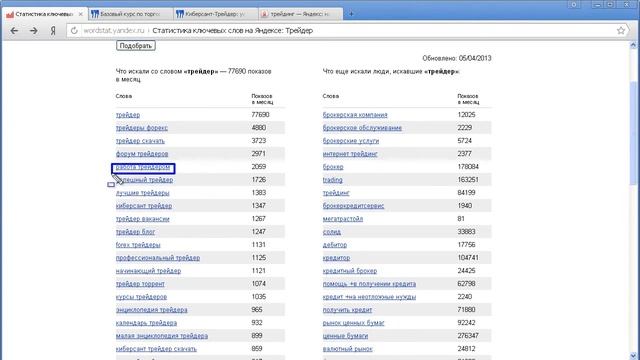The image size is (640, 360).
Task: Select the Статистика ключевых слов tab
Action: (x=44, y=14)
